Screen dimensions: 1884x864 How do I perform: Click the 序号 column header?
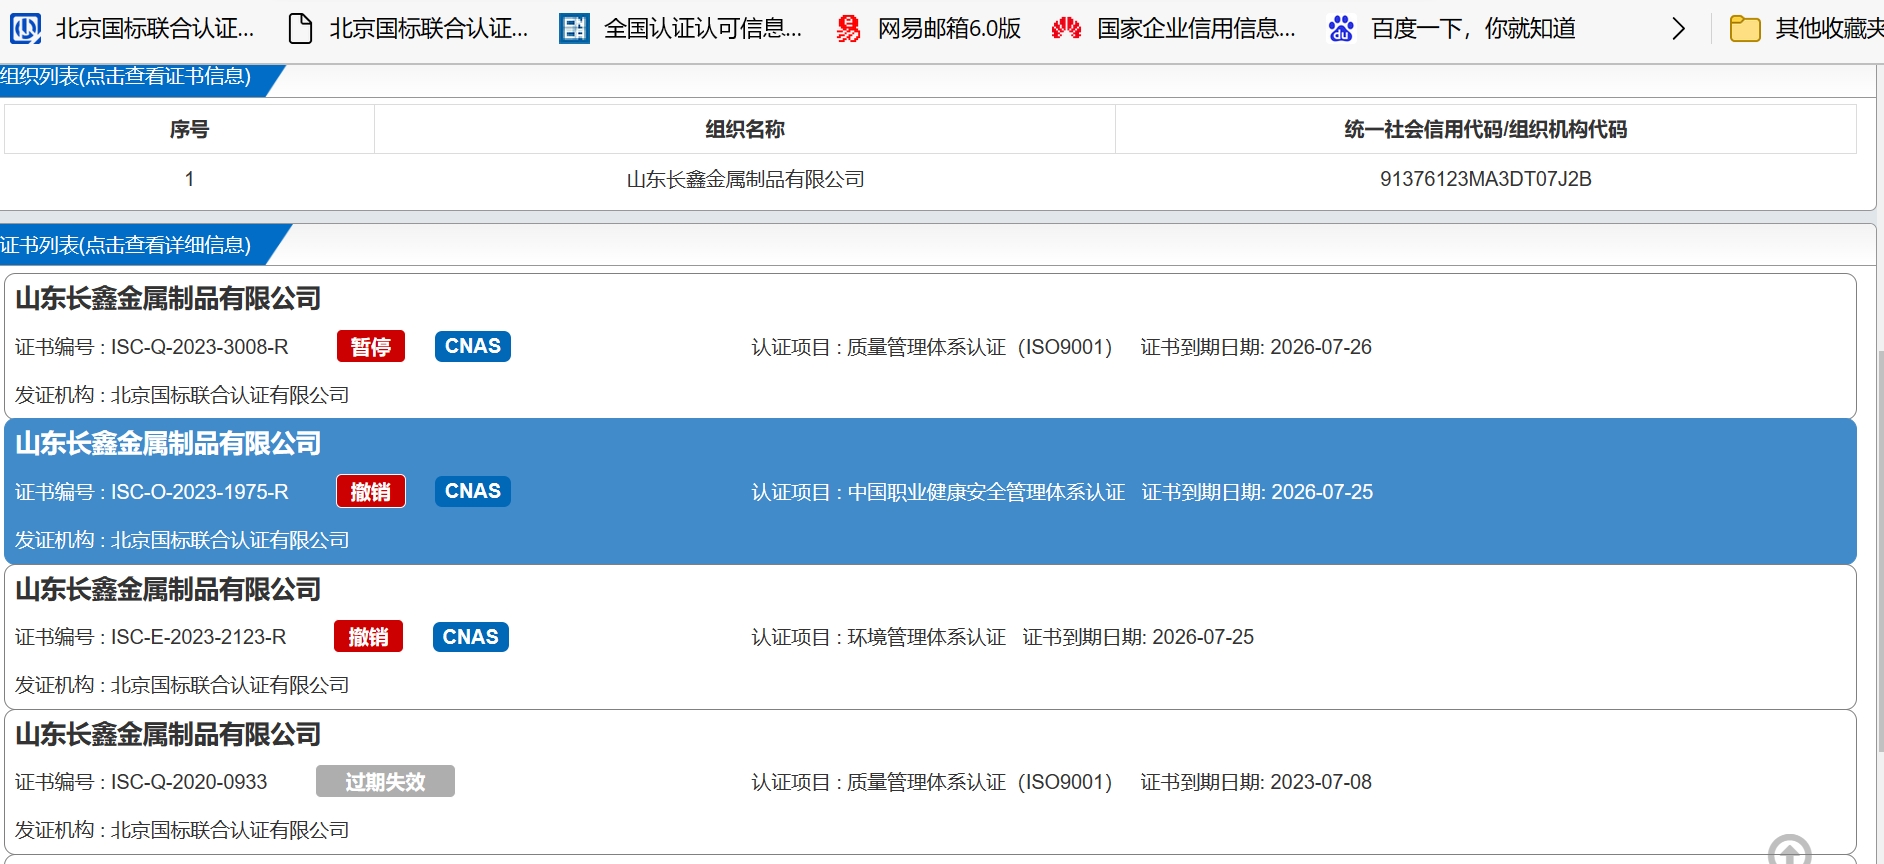[189, 129]
